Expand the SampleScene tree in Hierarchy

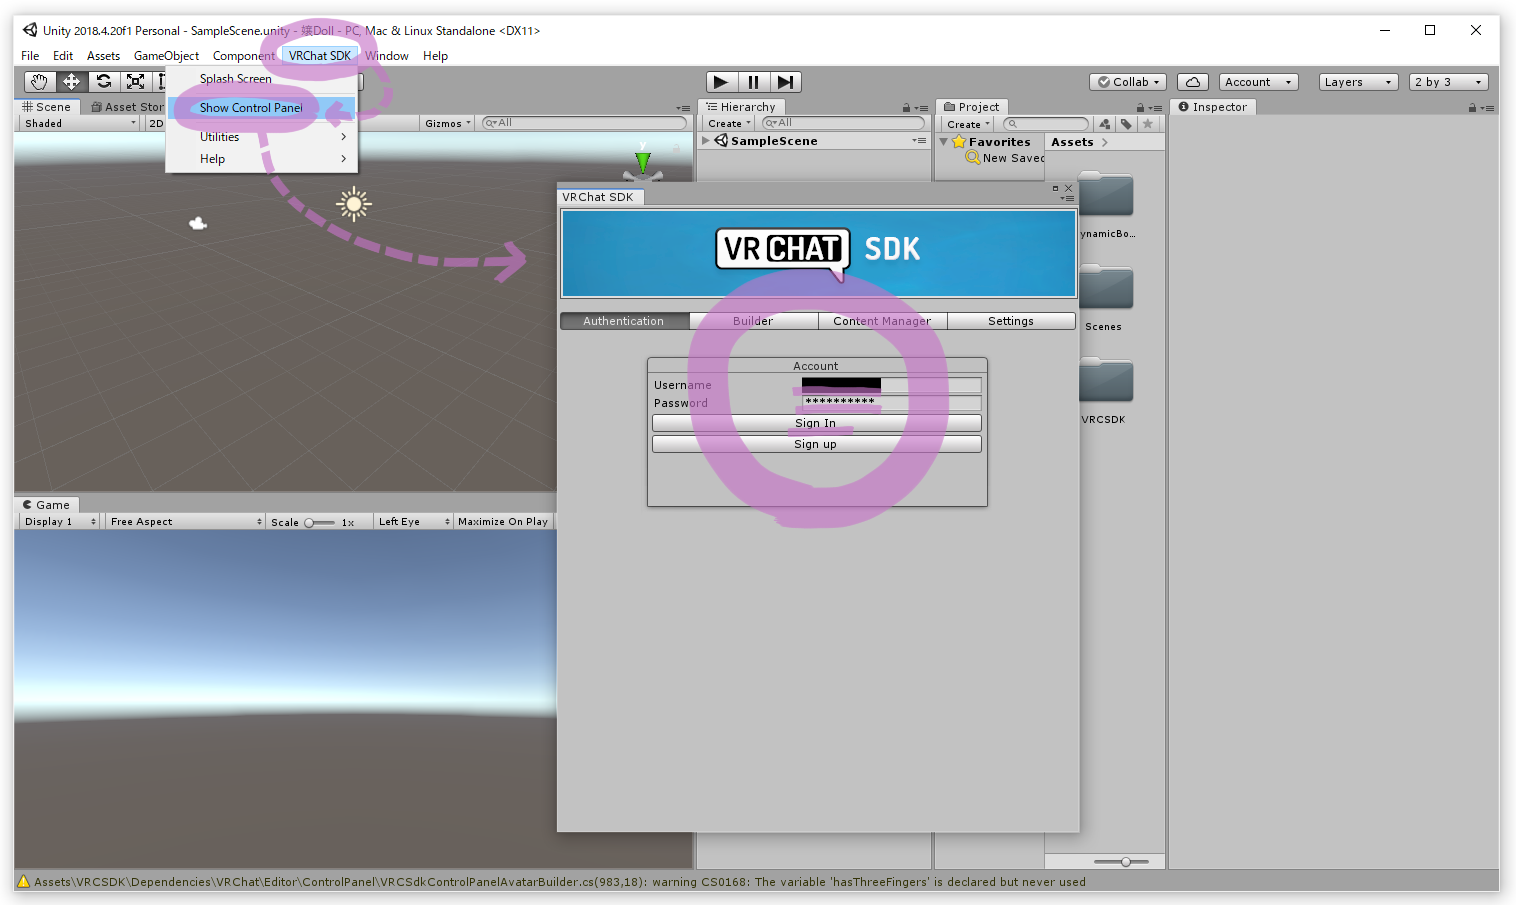coord(706,141)
